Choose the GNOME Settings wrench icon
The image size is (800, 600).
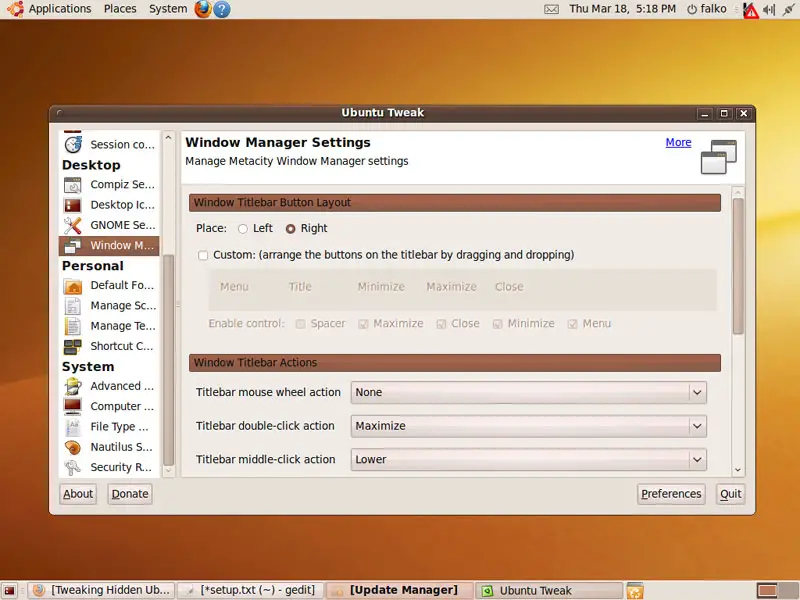(x=73, y=225)
